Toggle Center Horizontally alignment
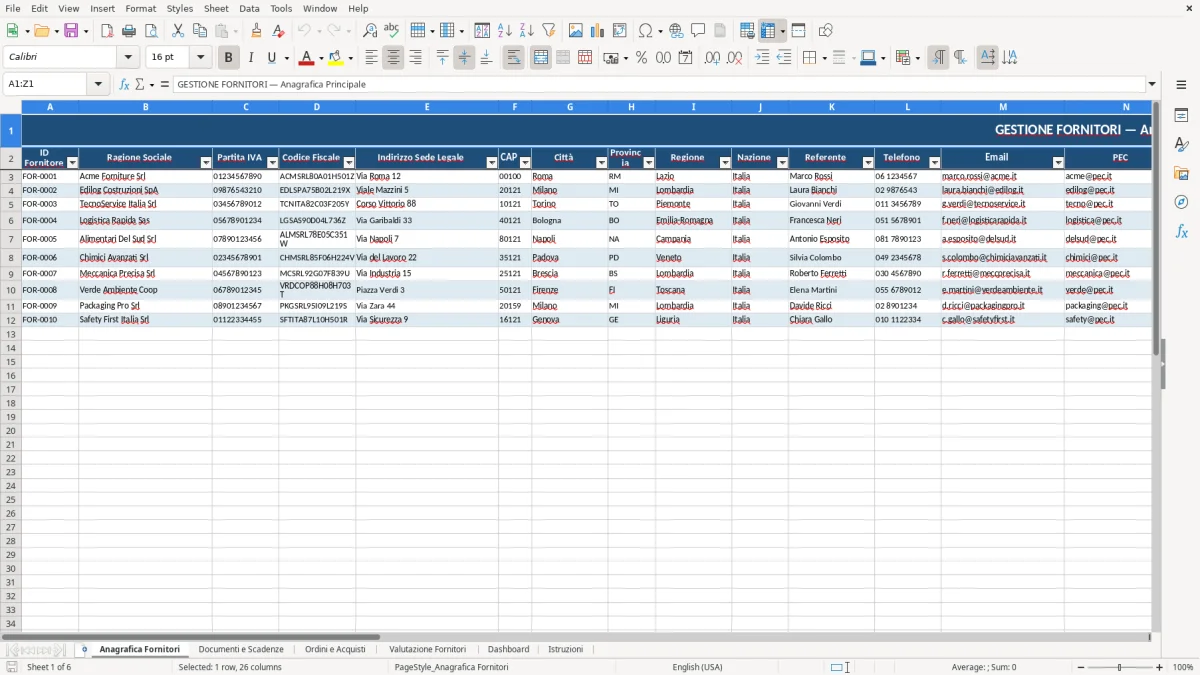This screenshot has height=675, width=1200. point(393,58)
